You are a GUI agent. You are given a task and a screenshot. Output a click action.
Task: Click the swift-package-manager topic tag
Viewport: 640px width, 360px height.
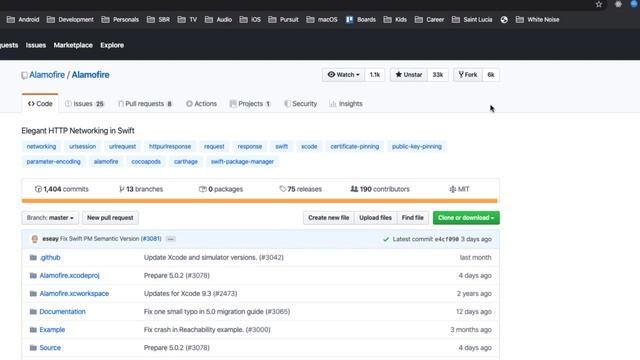pyautogui.click(x=242, y=162)
